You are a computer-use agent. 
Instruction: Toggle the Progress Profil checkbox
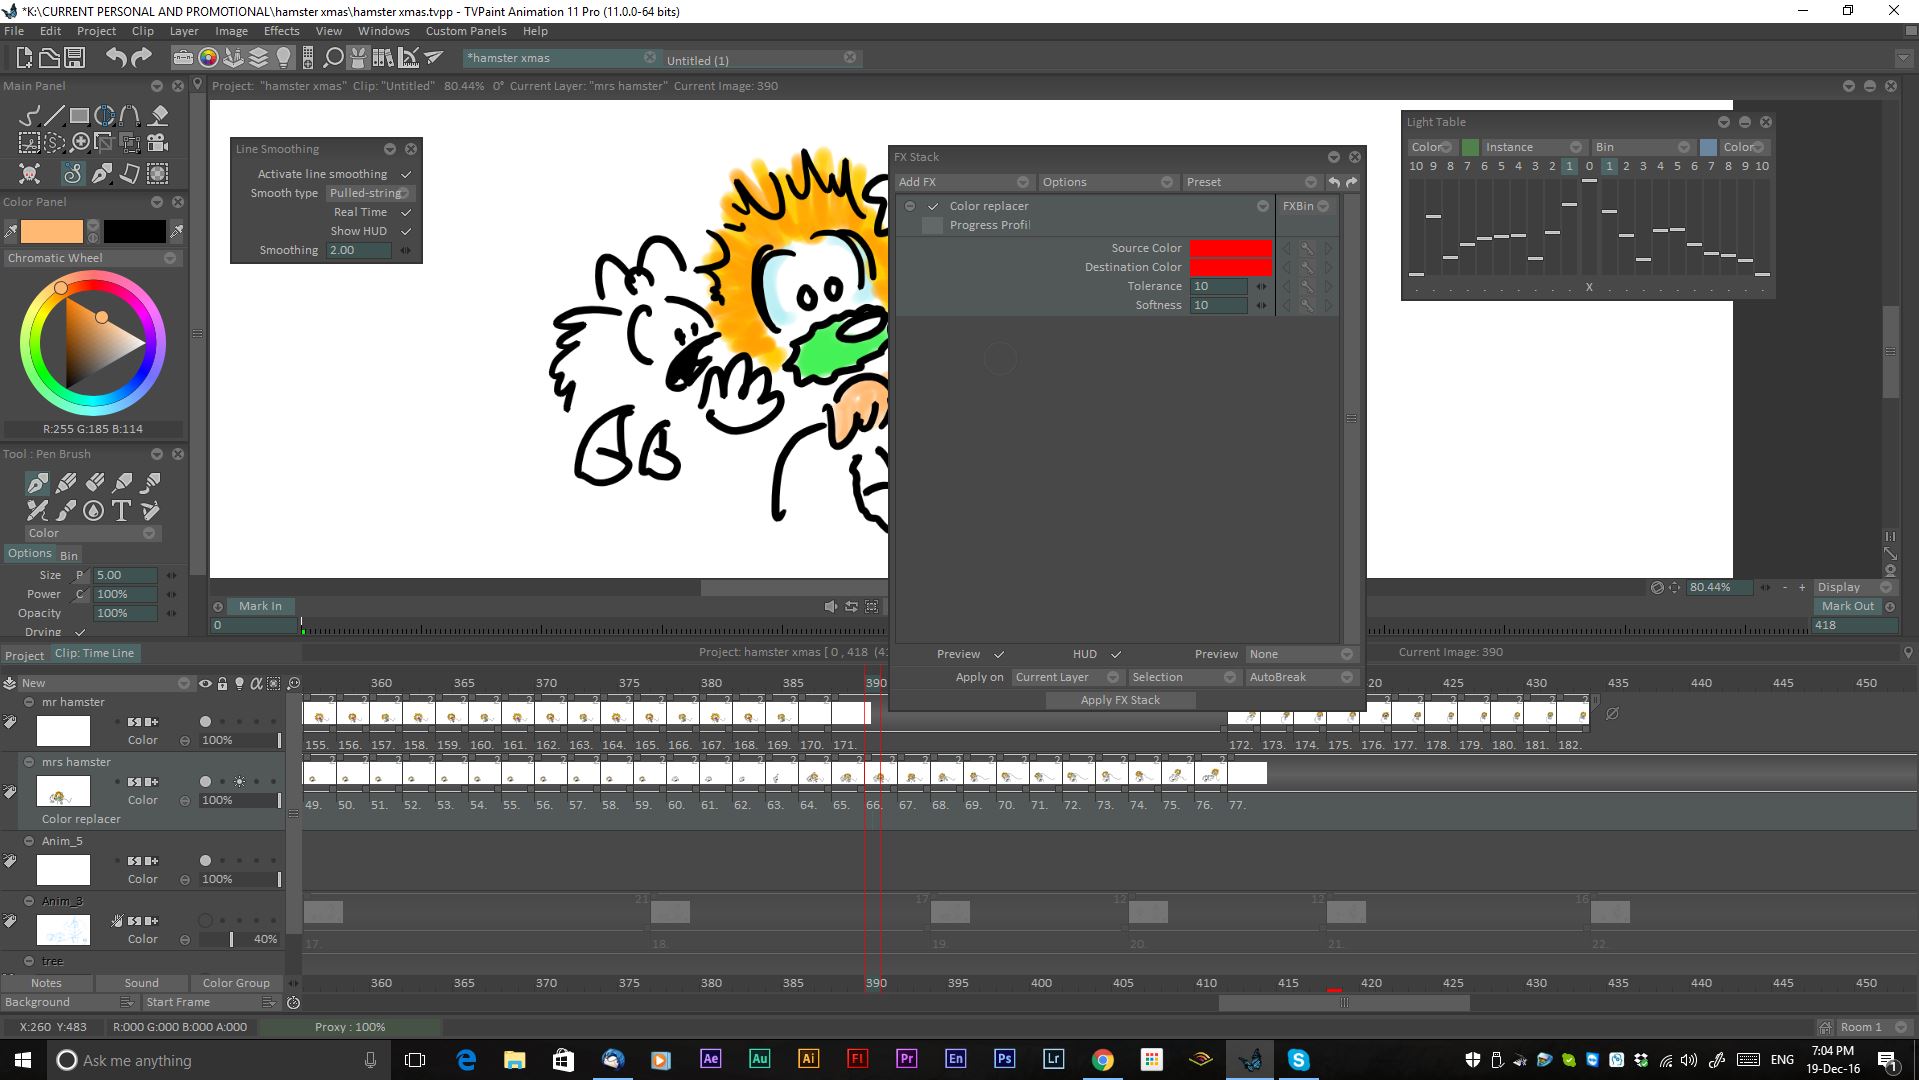click(932, 225)
